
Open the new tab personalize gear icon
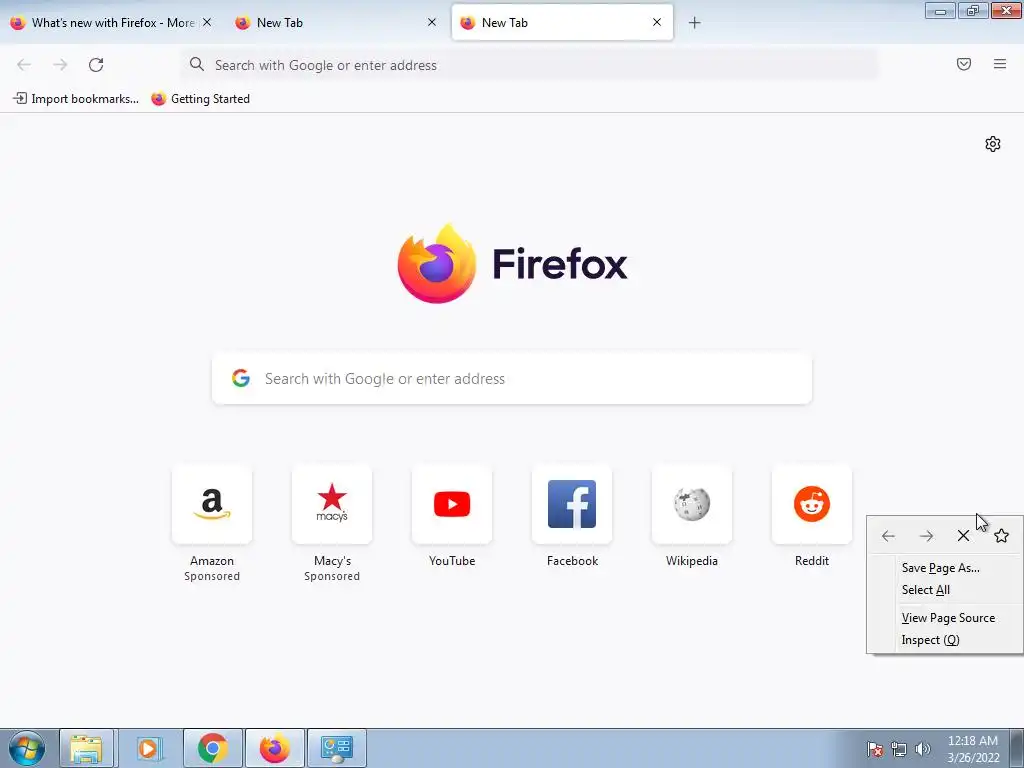coord(993,144)
